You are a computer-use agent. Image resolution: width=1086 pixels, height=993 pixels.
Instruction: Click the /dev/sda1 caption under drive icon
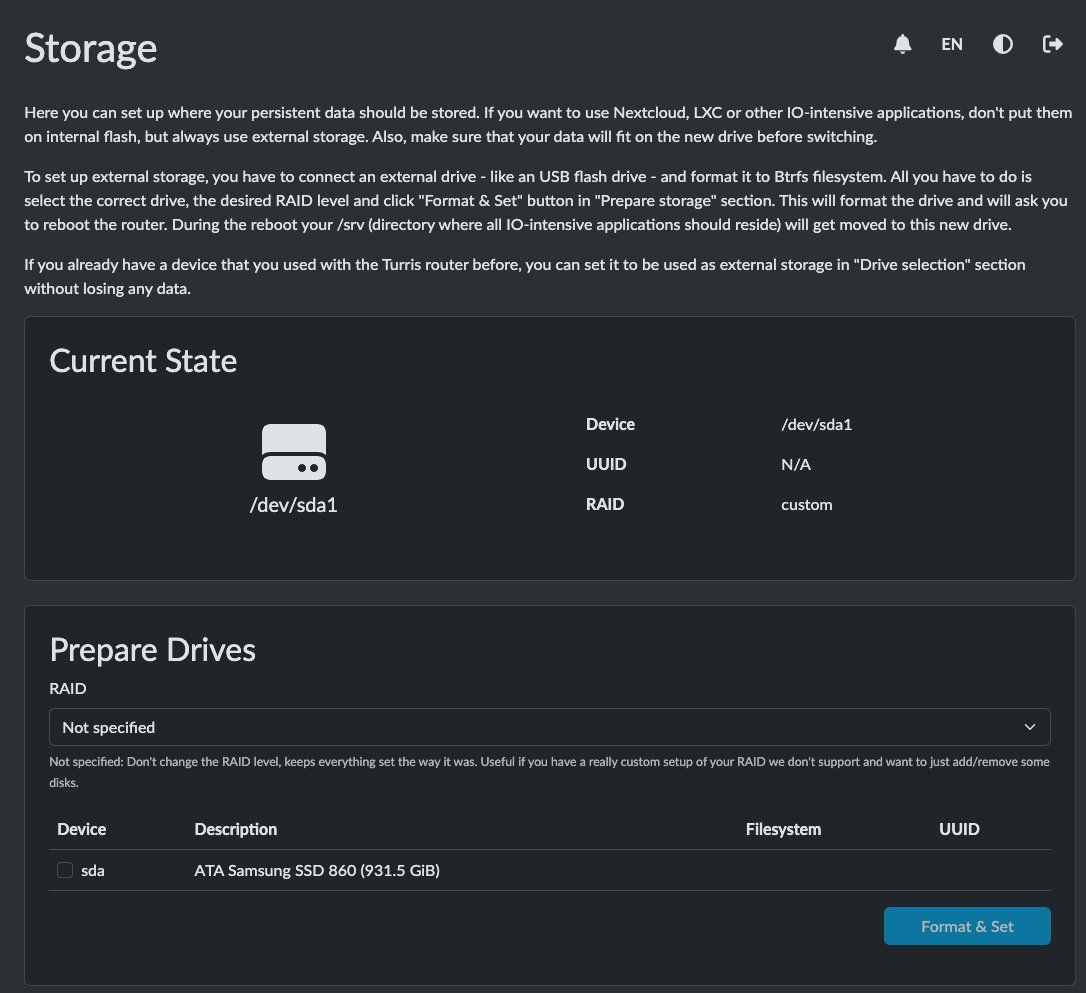coord(294,505)
